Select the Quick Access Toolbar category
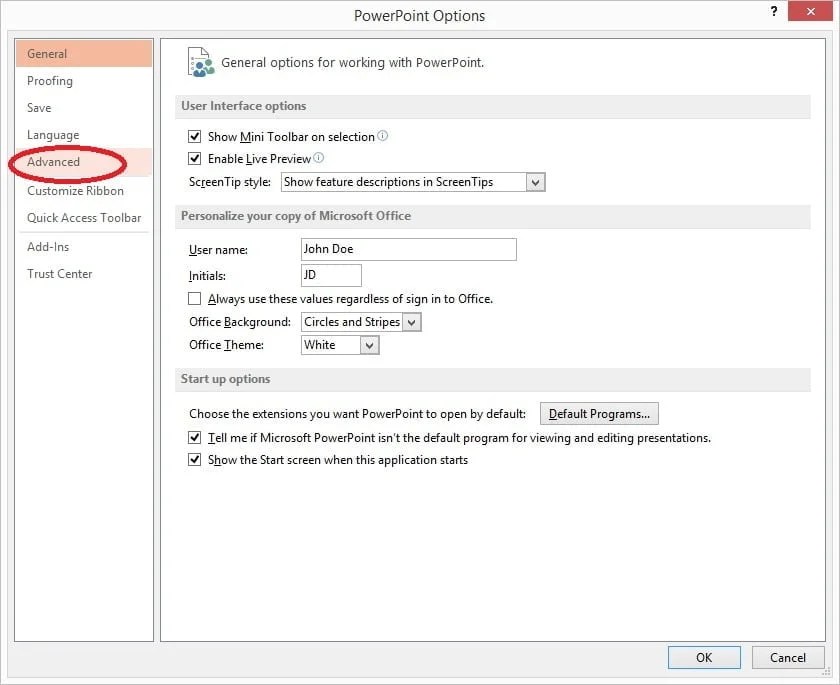The width and height of the screenshot is (840, 685). click(84, 217)
